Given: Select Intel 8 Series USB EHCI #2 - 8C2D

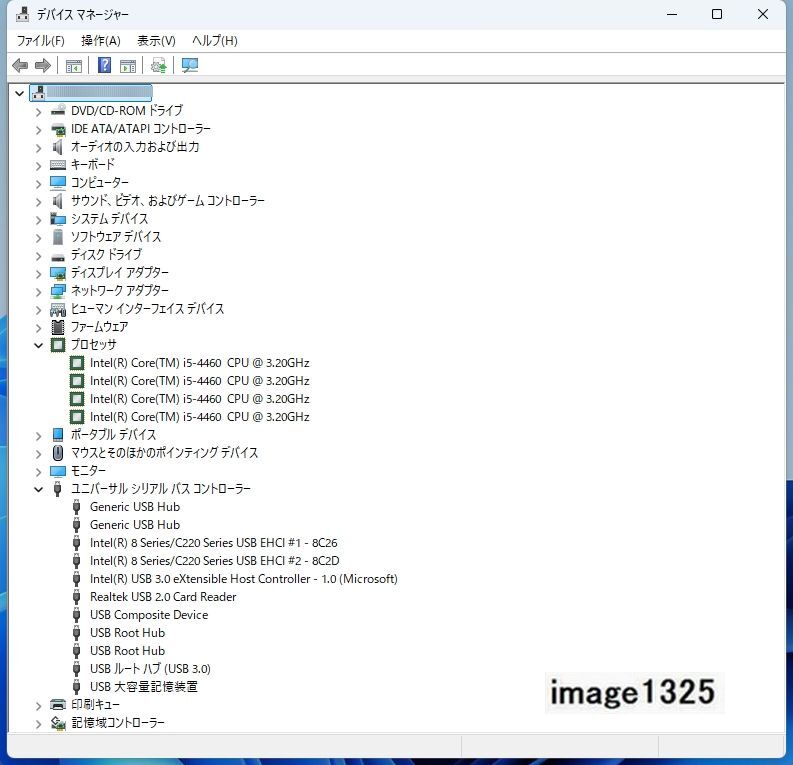Looking at the screenshot, I should click(214, 561).
